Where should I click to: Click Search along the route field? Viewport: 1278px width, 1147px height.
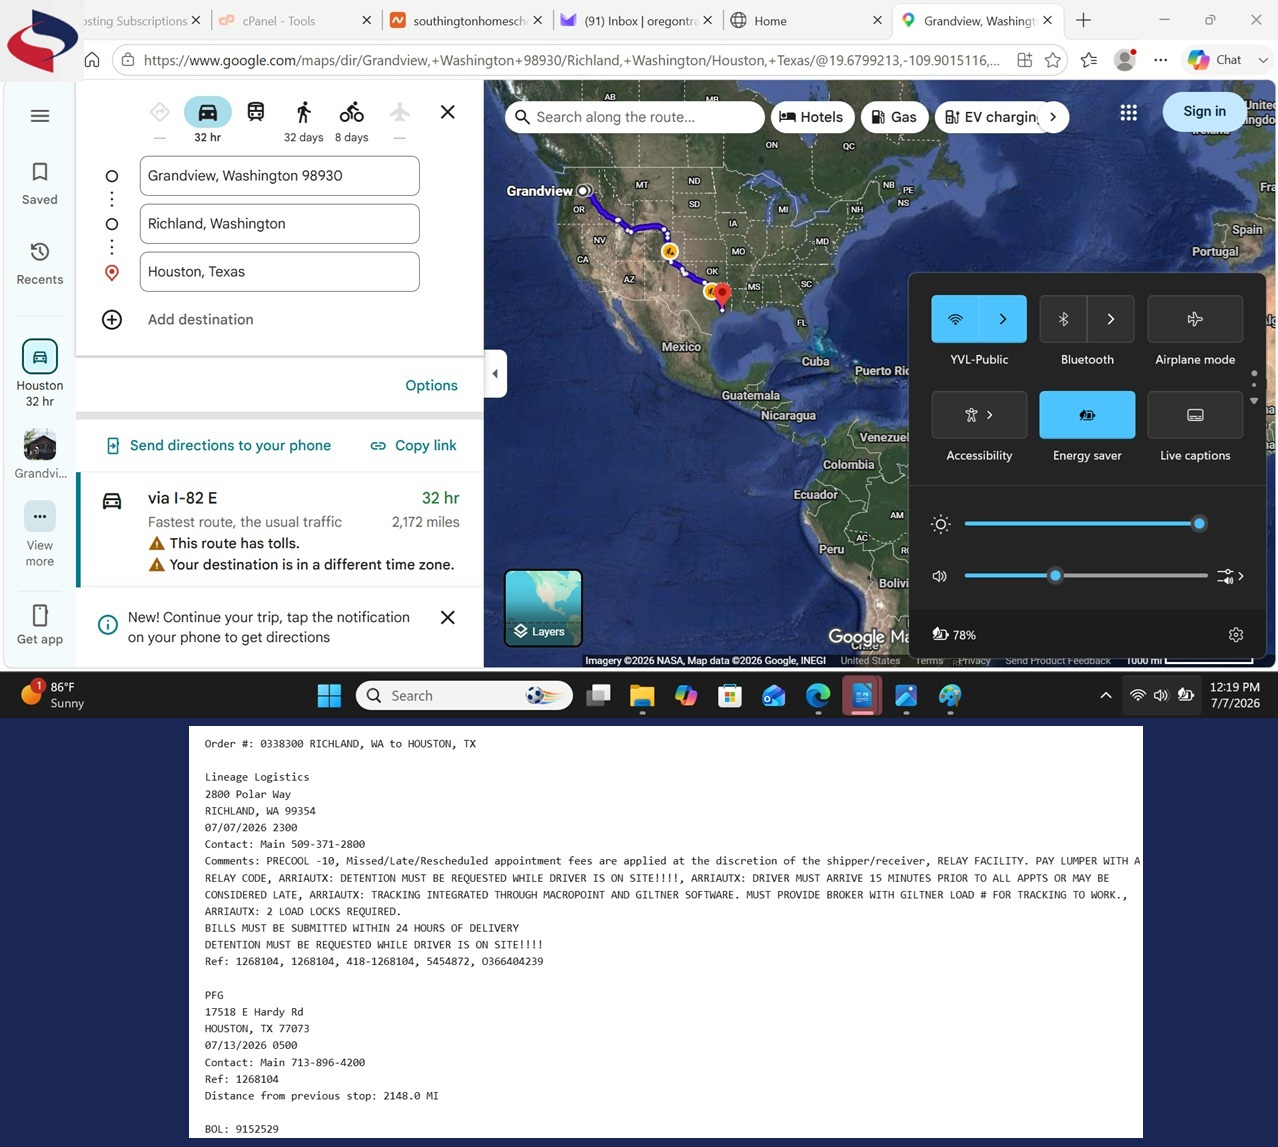click(635, 117)
